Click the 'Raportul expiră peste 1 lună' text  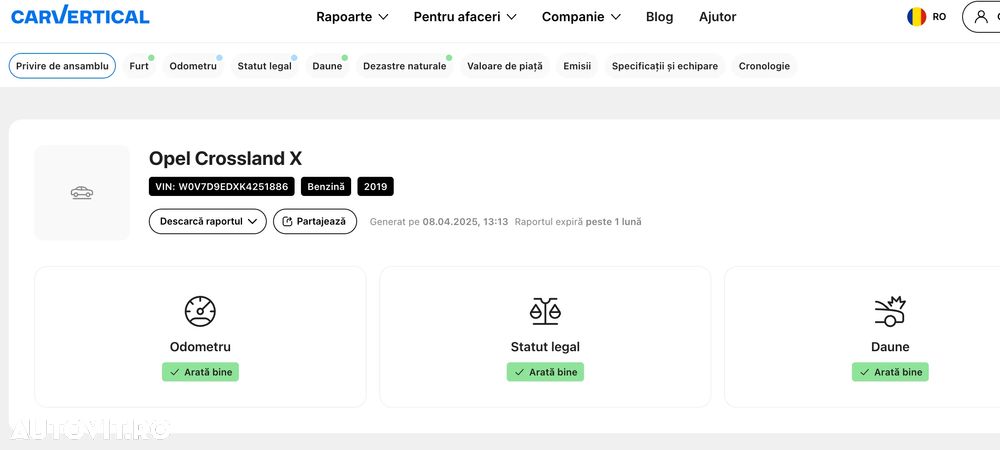pyautogui.click(x=578, y=222)
